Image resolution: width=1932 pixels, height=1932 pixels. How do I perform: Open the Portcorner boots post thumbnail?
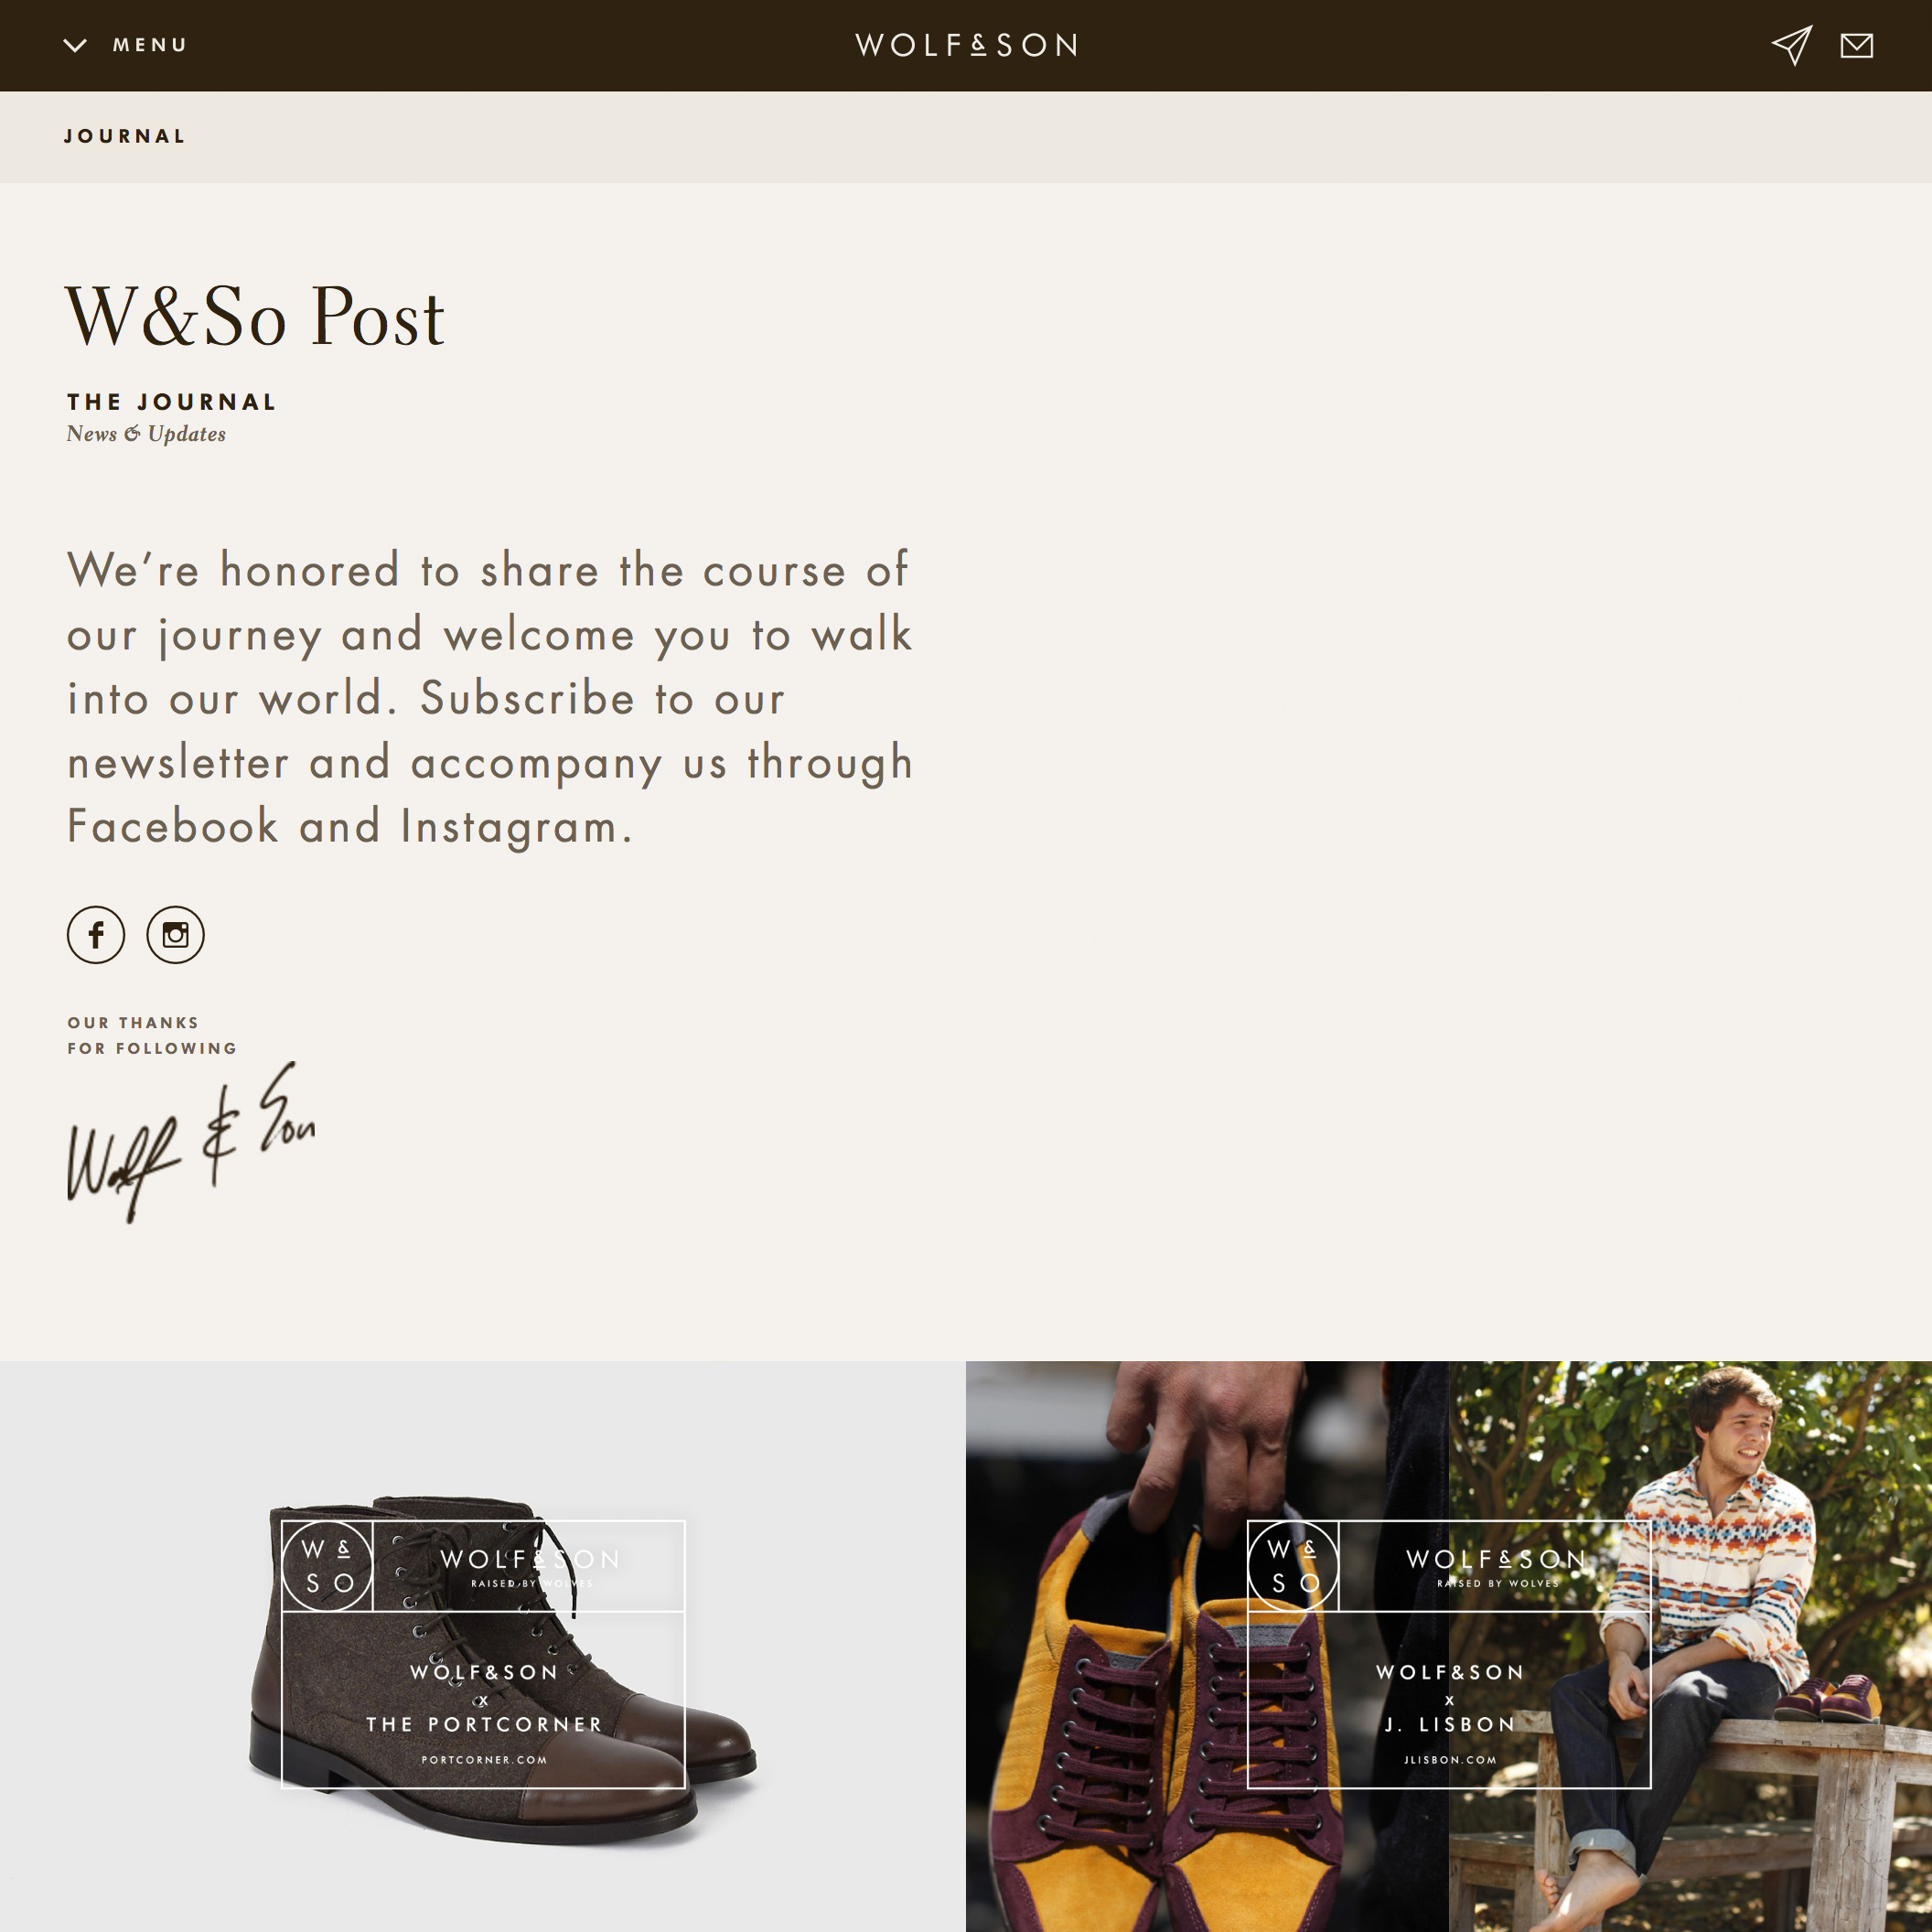(x=483, y=1646)
